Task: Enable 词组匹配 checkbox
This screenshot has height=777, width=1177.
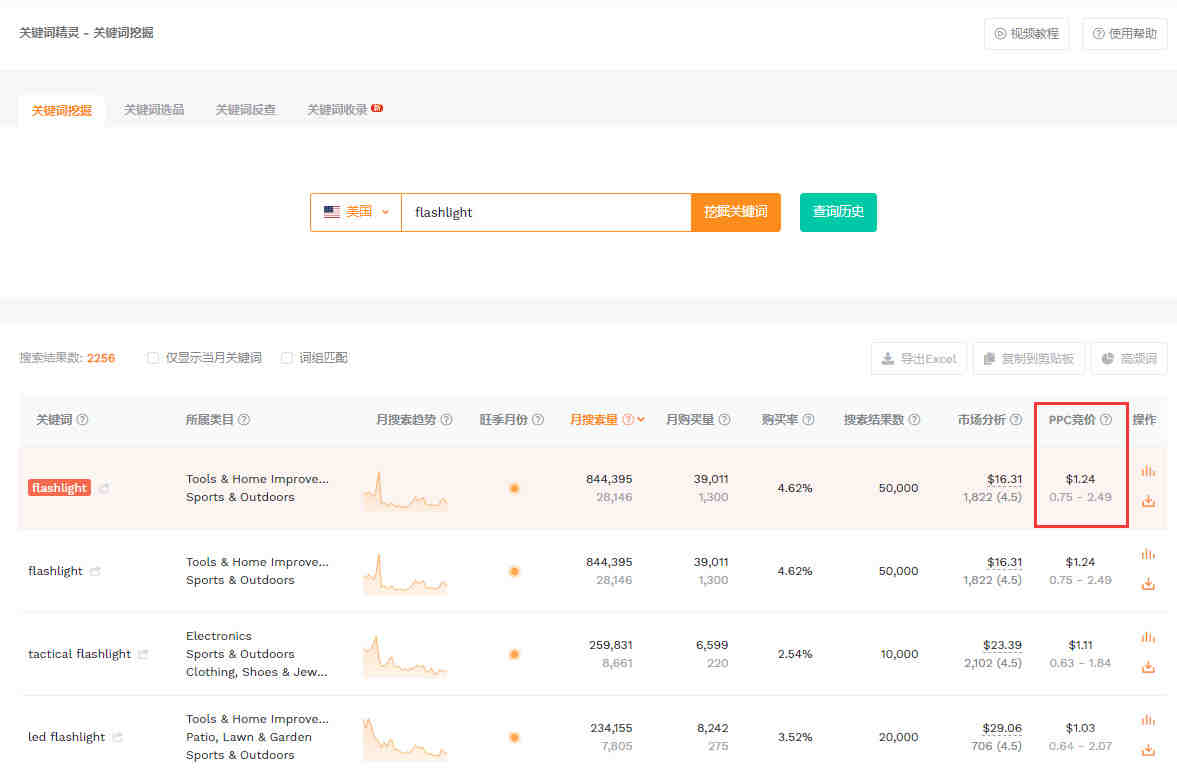Action: point(287,358)
